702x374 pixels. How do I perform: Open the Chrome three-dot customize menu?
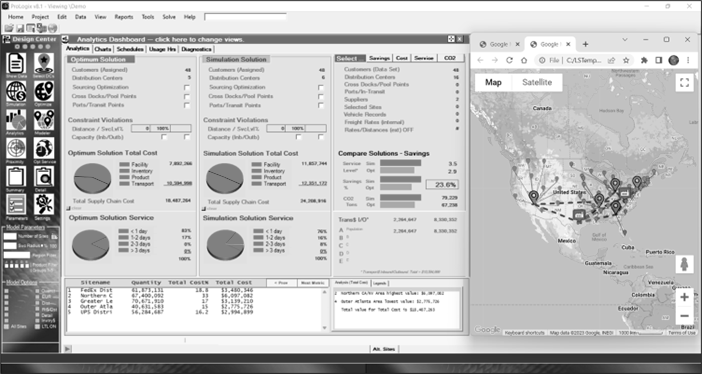pos(688,60)
